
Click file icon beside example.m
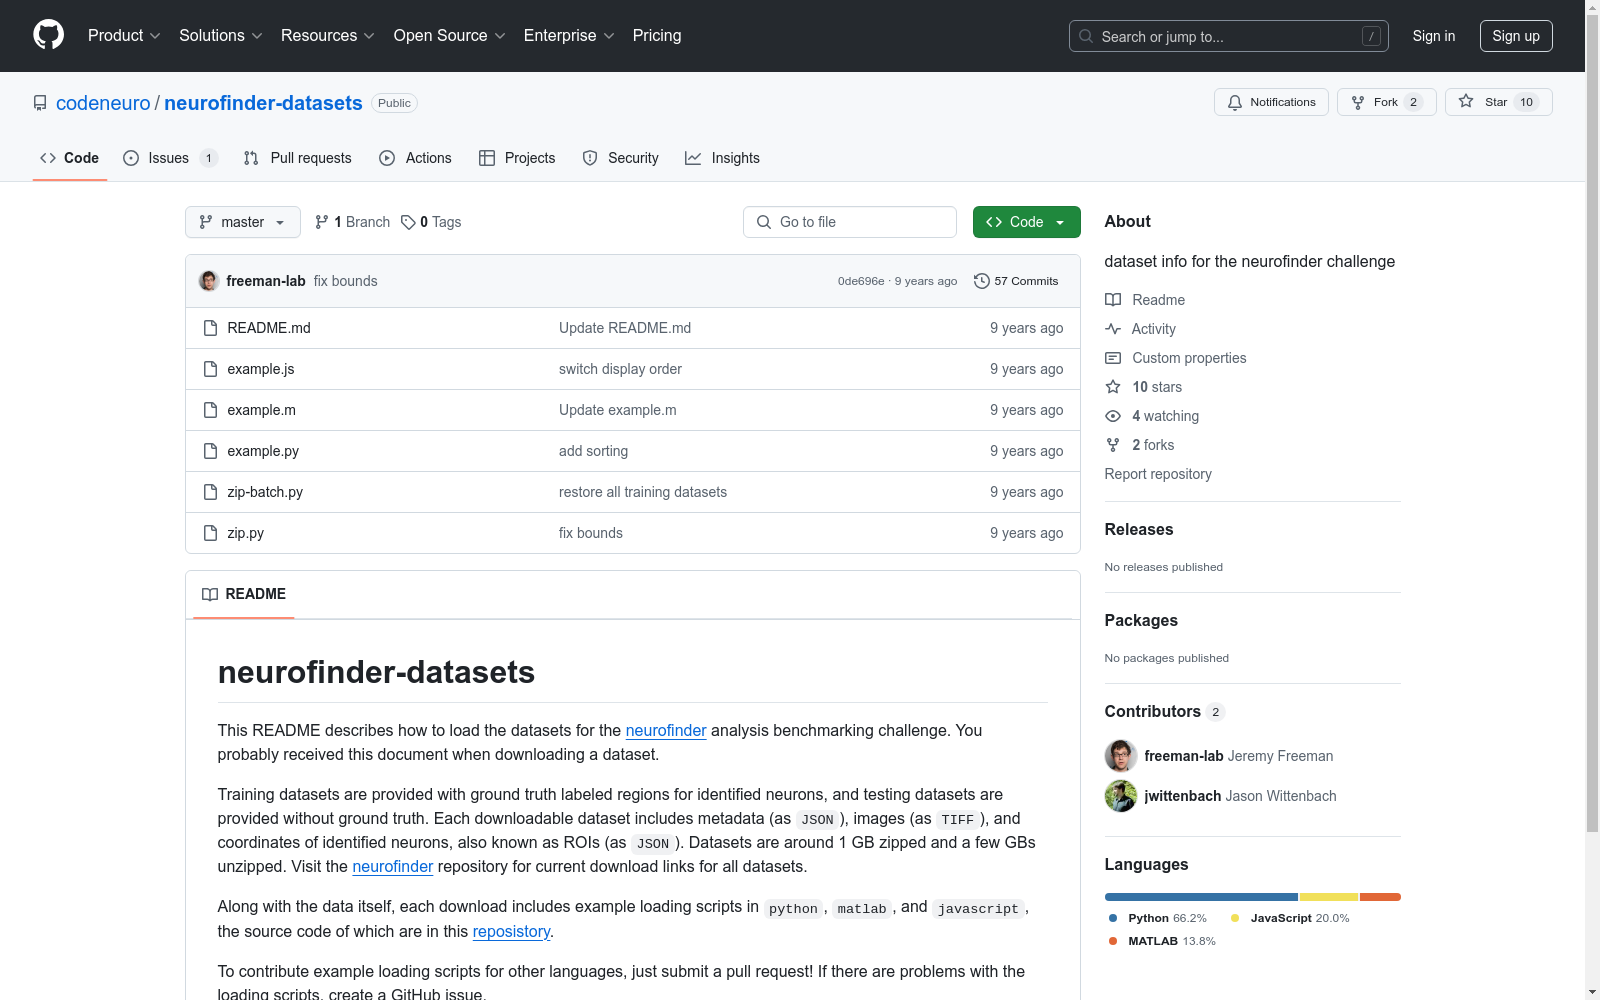tap(210, 410)
